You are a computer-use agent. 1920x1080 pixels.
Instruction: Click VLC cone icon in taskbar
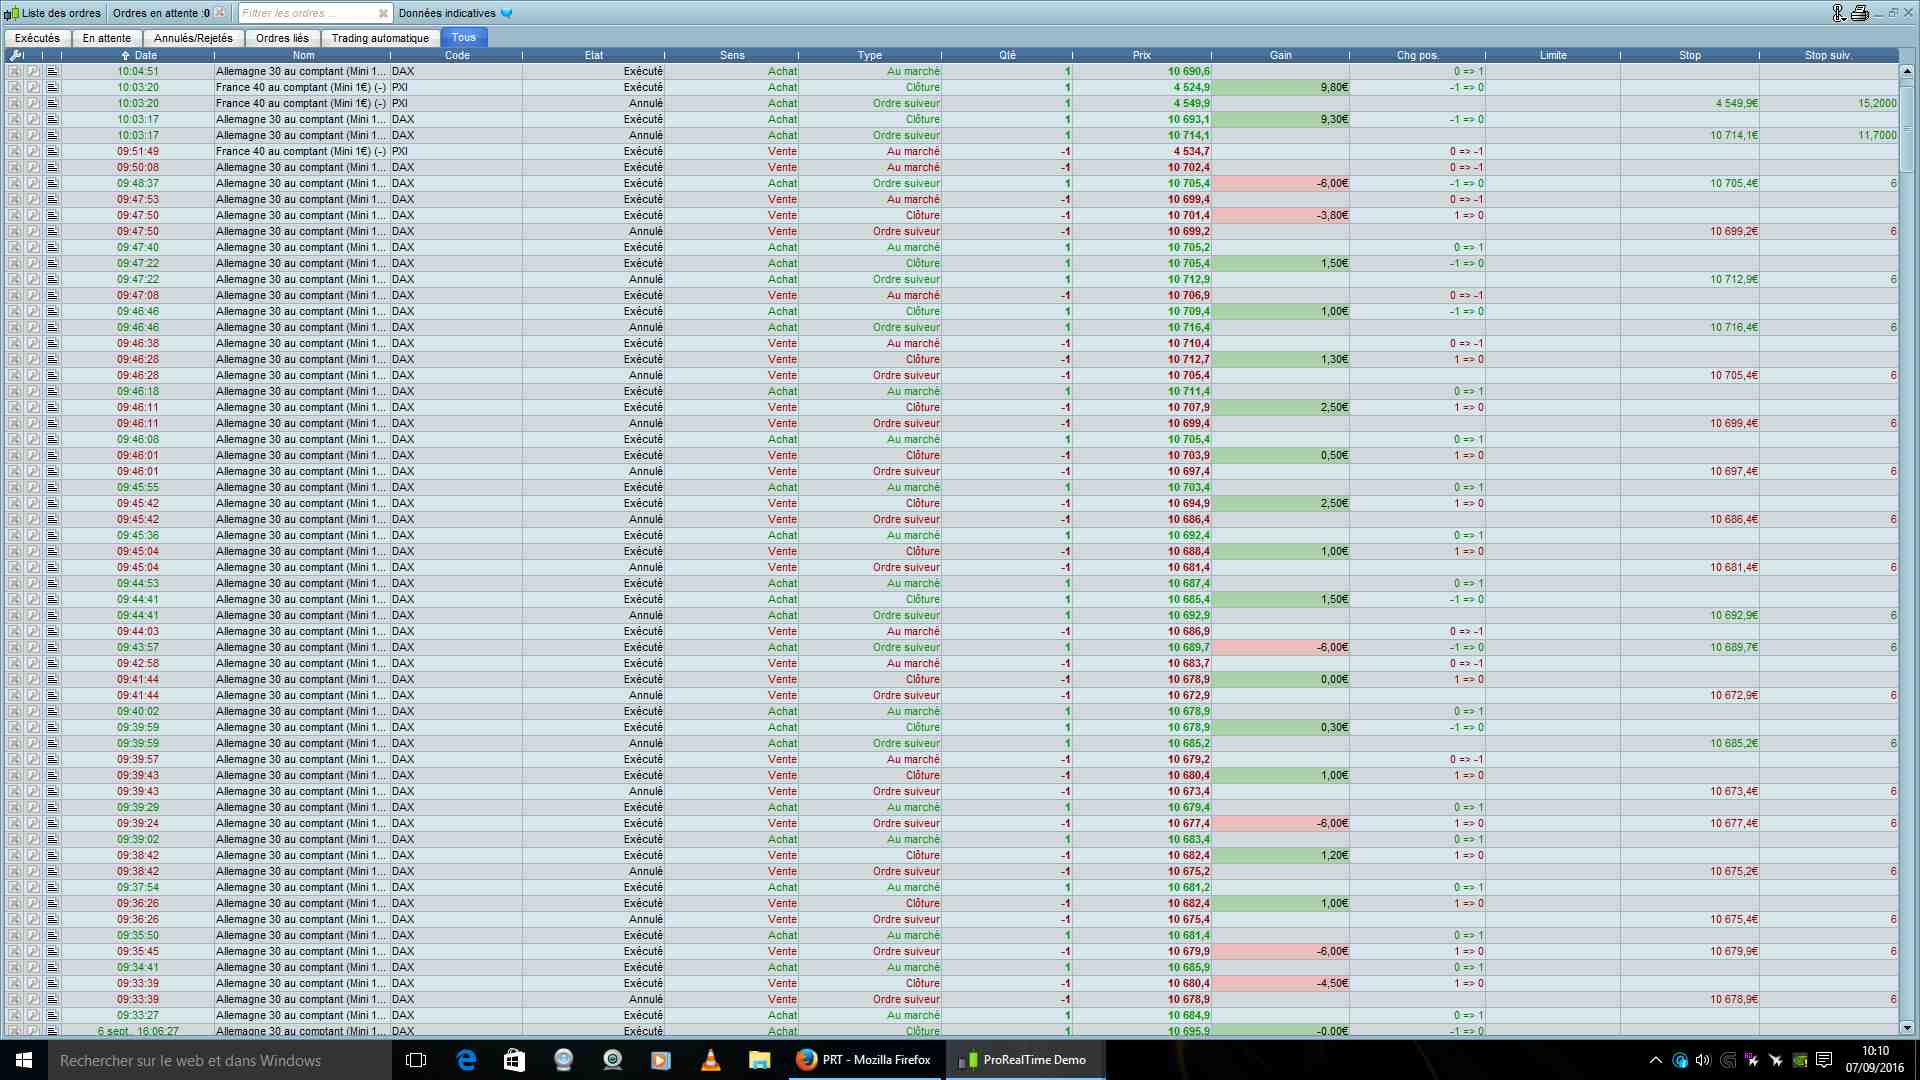(x=710, y=1060)
